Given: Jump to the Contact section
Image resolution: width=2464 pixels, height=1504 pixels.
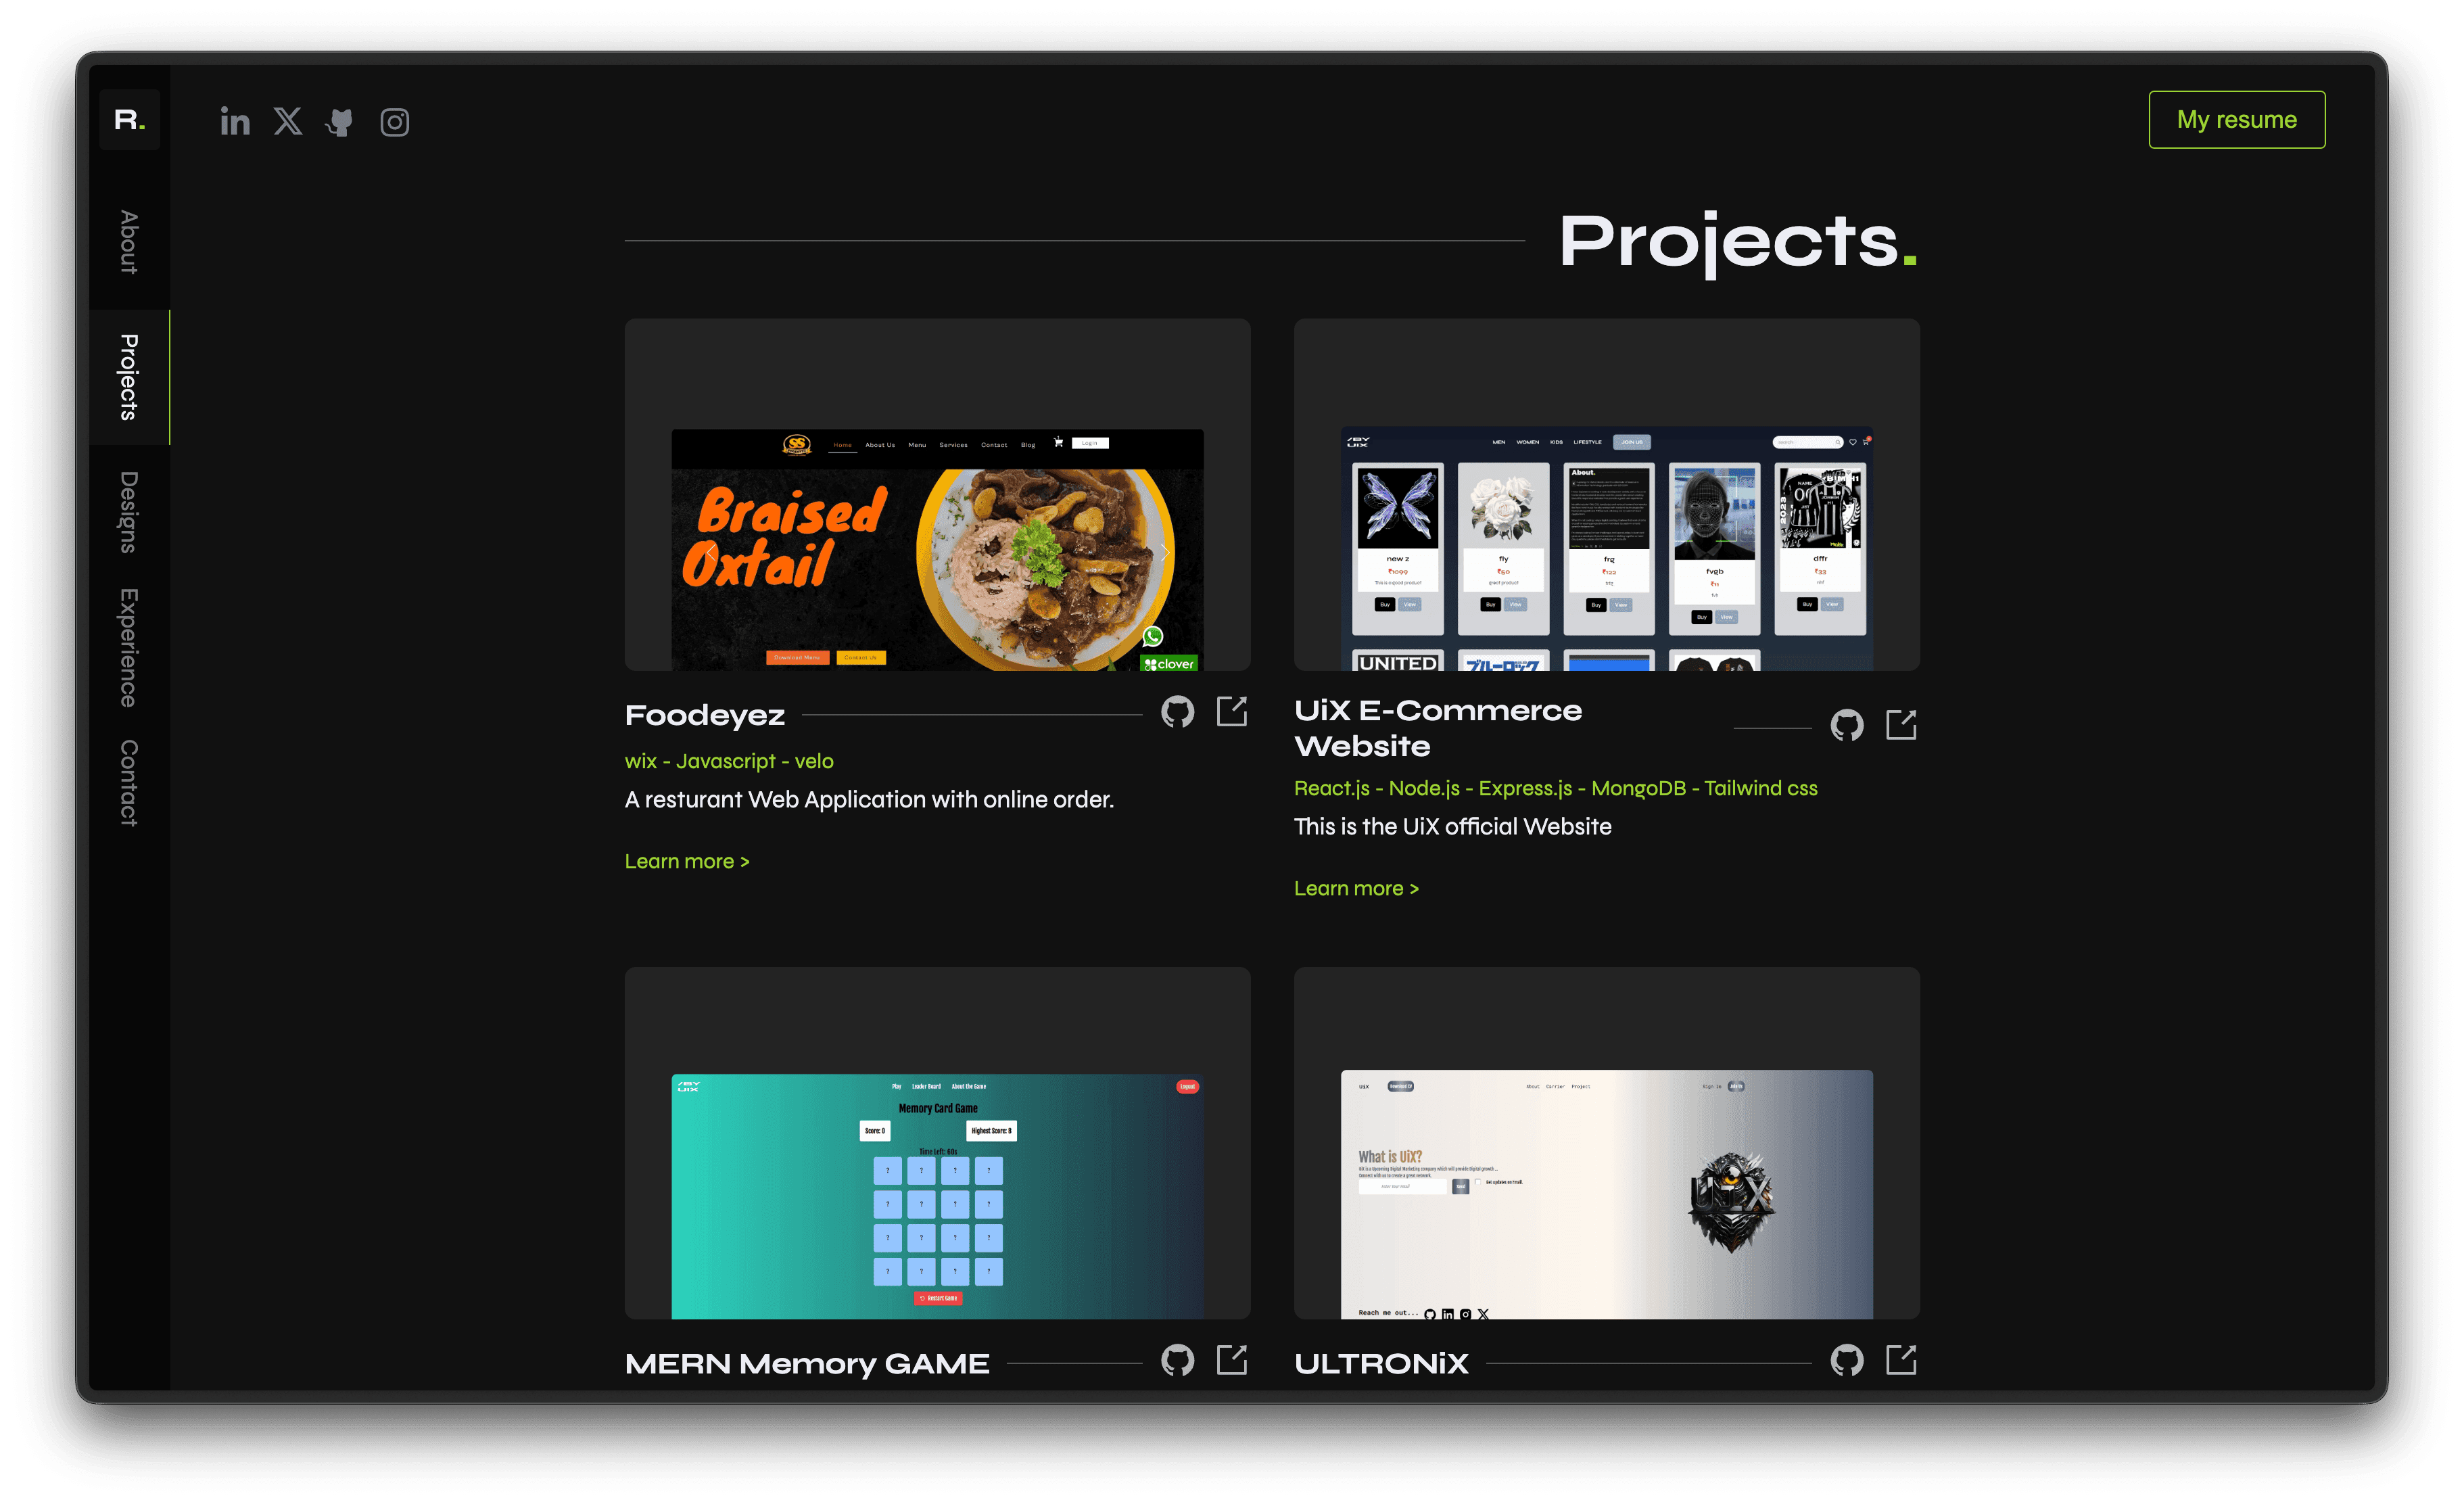Looking at the screenshot, I should coord(129,783).
